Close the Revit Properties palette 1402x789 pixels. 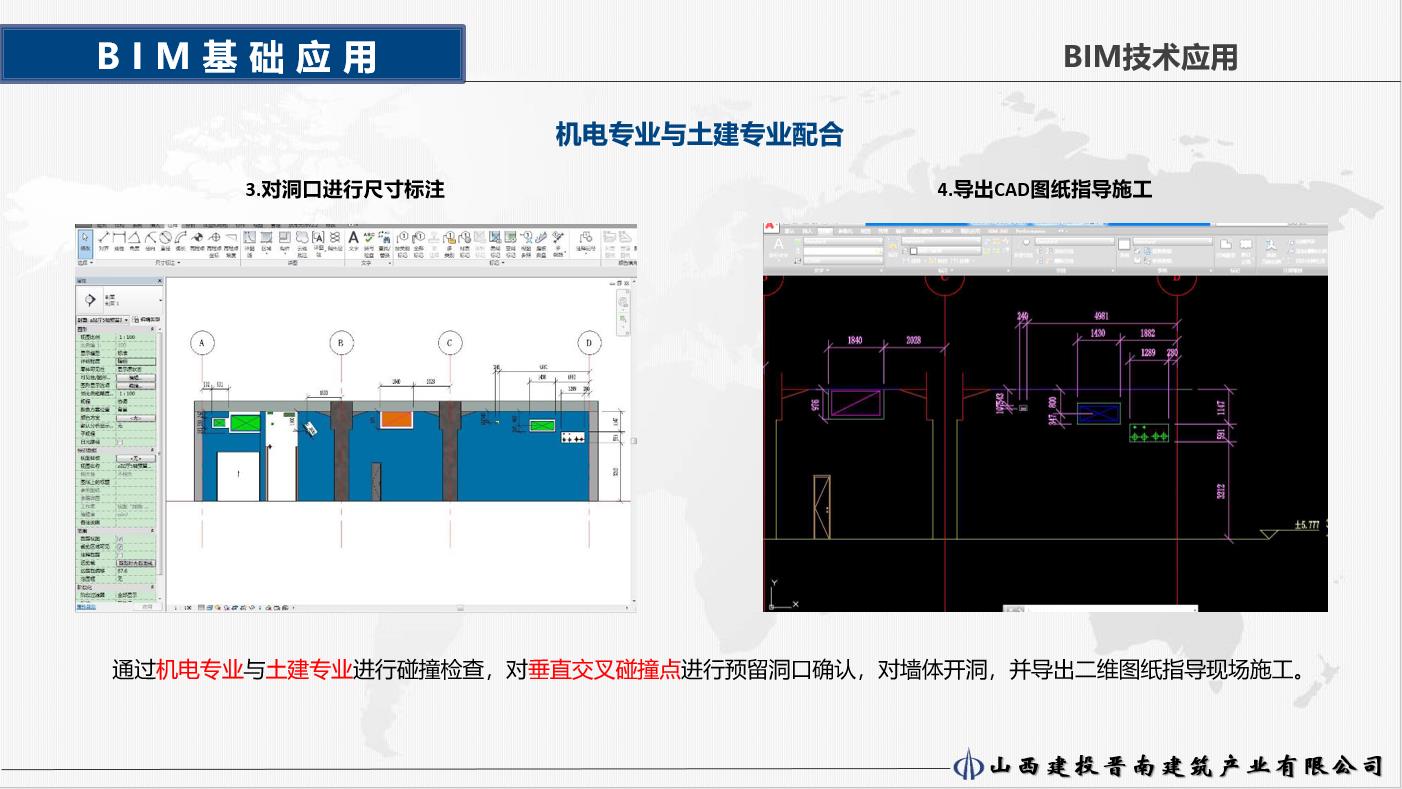click(x=160, y=281)
